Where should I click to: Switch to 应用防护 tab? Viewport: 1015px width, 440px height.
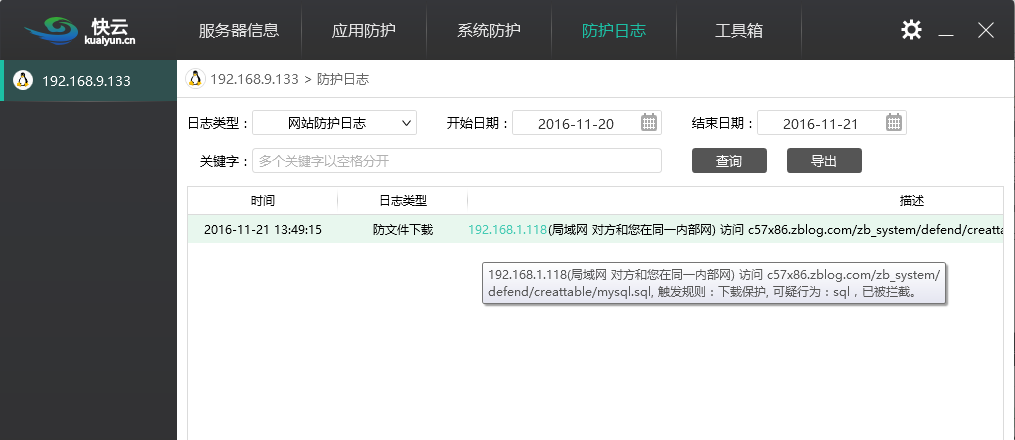click(364, 31)
